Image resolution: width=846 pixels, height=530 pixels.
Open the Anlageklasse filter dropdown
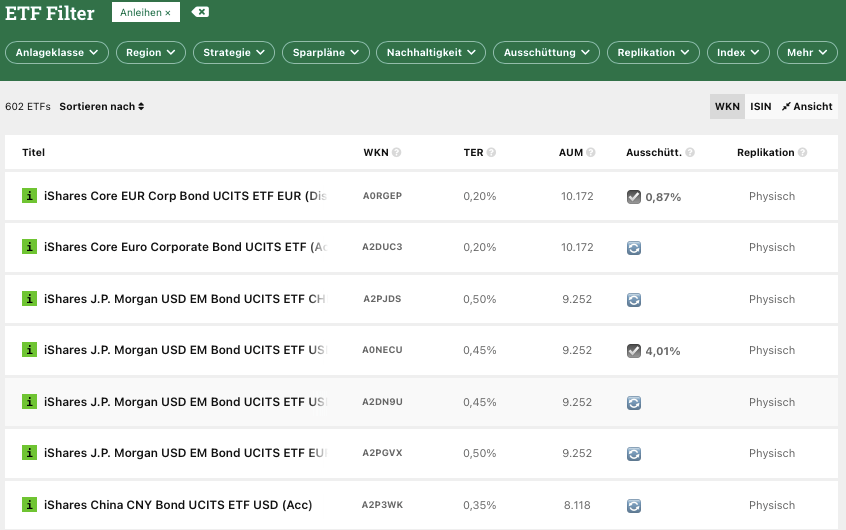tap(57, 52)
